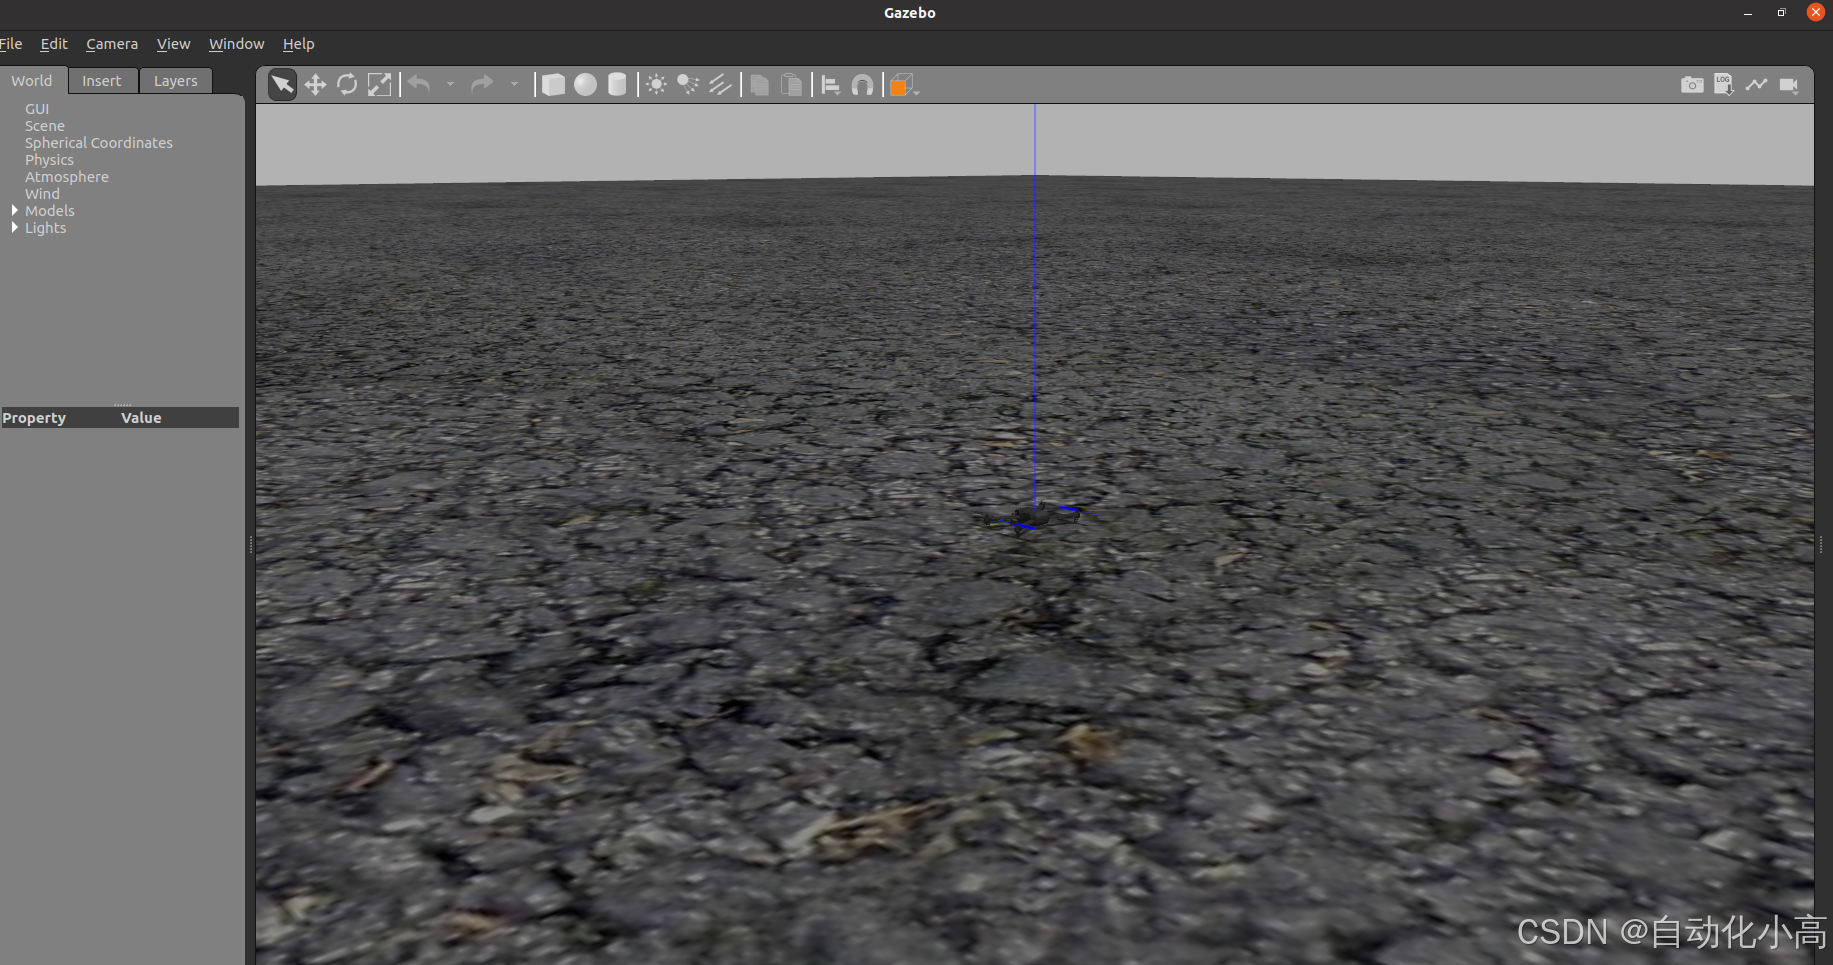
Task: Insert a cylinder shape
Action: click(617, 85)
